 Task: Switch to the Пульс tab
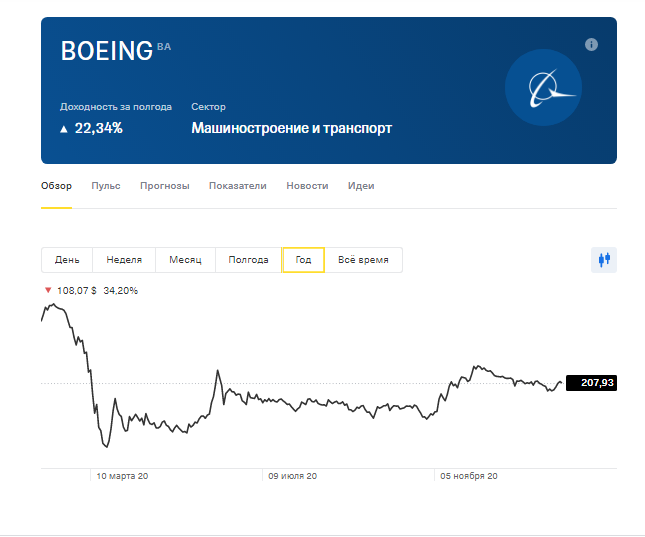(105, 186)
